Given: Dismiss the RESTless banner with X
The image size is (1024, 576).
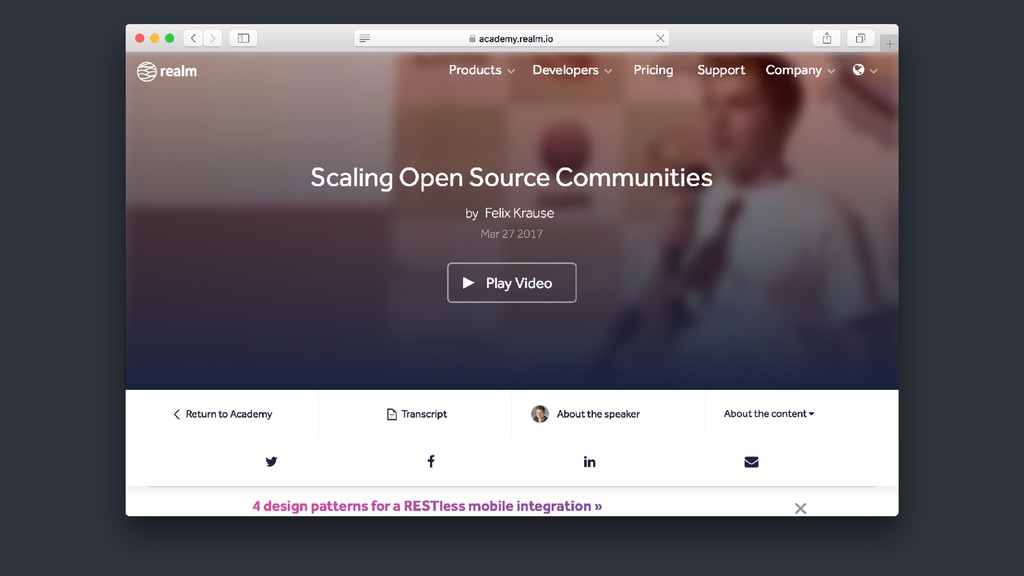Looking at the screenshot, I should (801, 508).
